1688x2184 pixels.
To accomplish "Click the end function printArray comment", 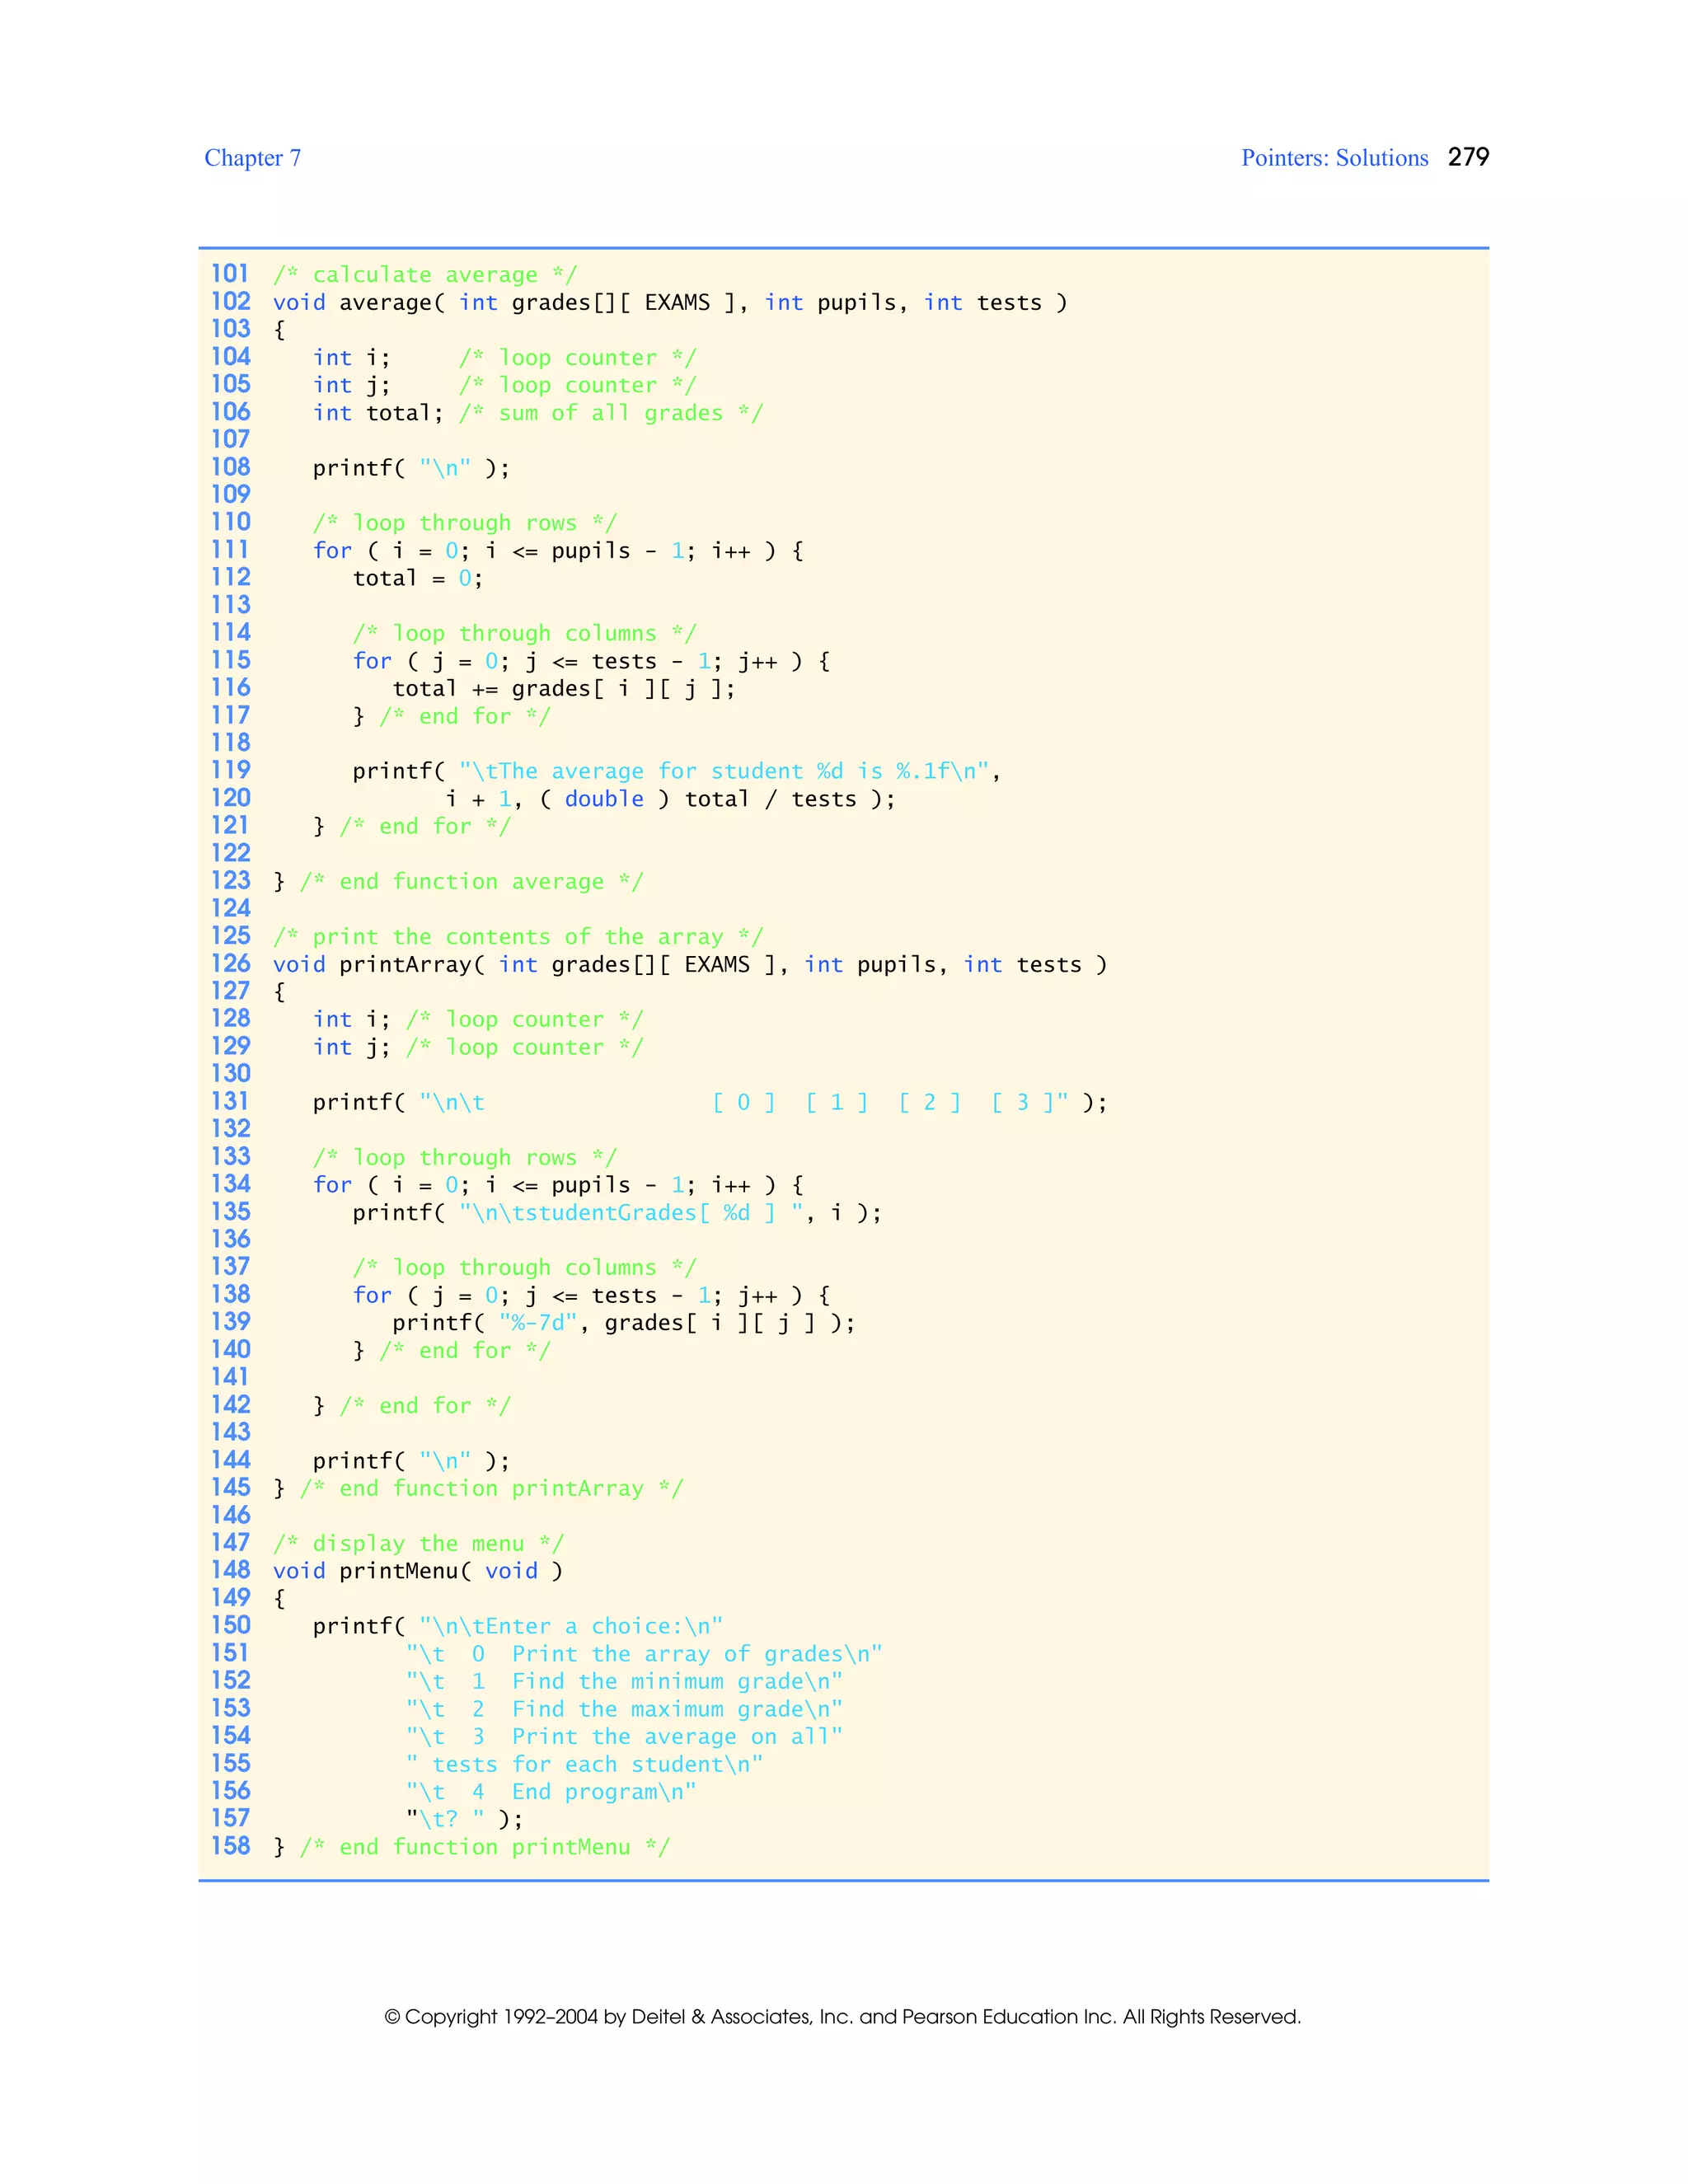I will [490, 1489].
